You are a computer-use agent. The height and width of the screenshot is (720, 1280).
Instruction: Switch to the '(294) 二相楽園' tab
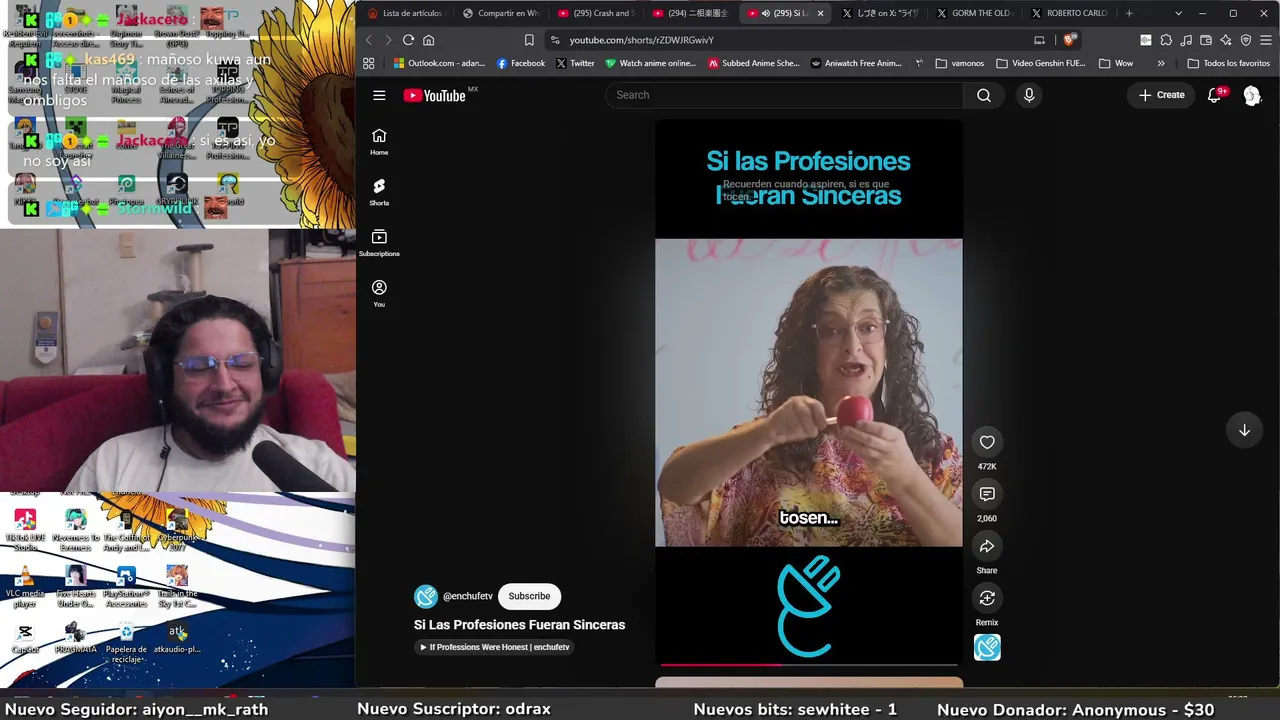(x=690, y=13)
